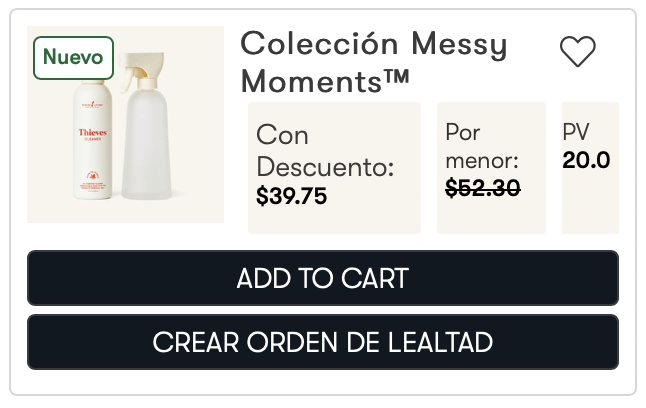
Task: Click the "Por menor:" label text
Action: (x=481, y=146)
